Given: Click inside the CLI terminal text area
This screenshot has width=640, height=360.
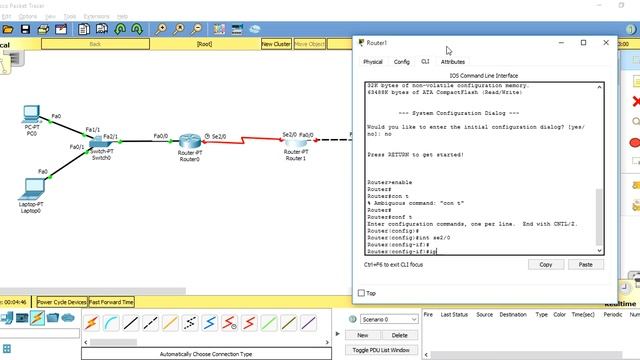Looking at the screenshot, I should pyautogui.click(x=481, y=169).
